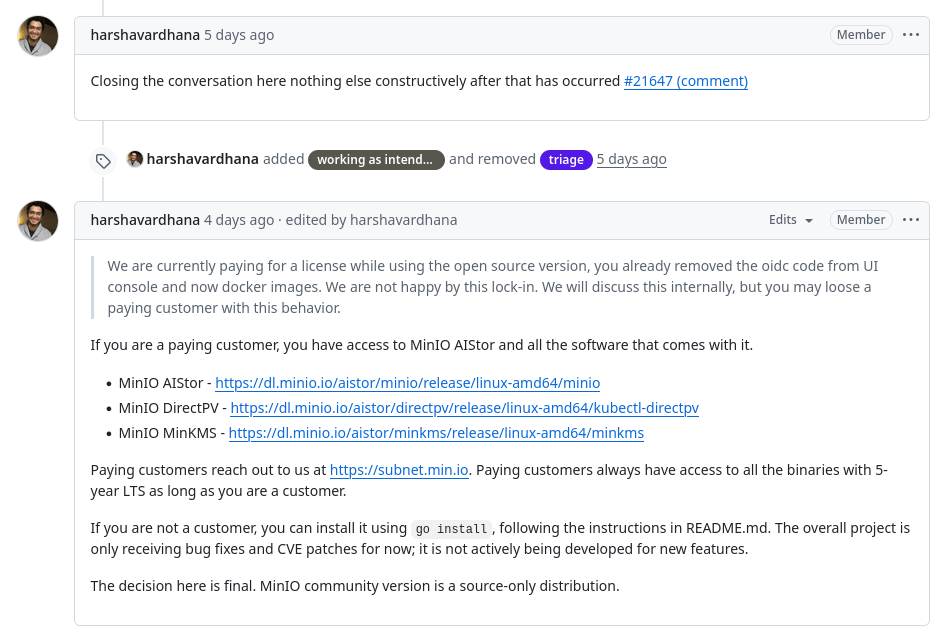Click harshavardhana's avatar beside the first comment
The image size is (947, 634).
tap(38, 36)
